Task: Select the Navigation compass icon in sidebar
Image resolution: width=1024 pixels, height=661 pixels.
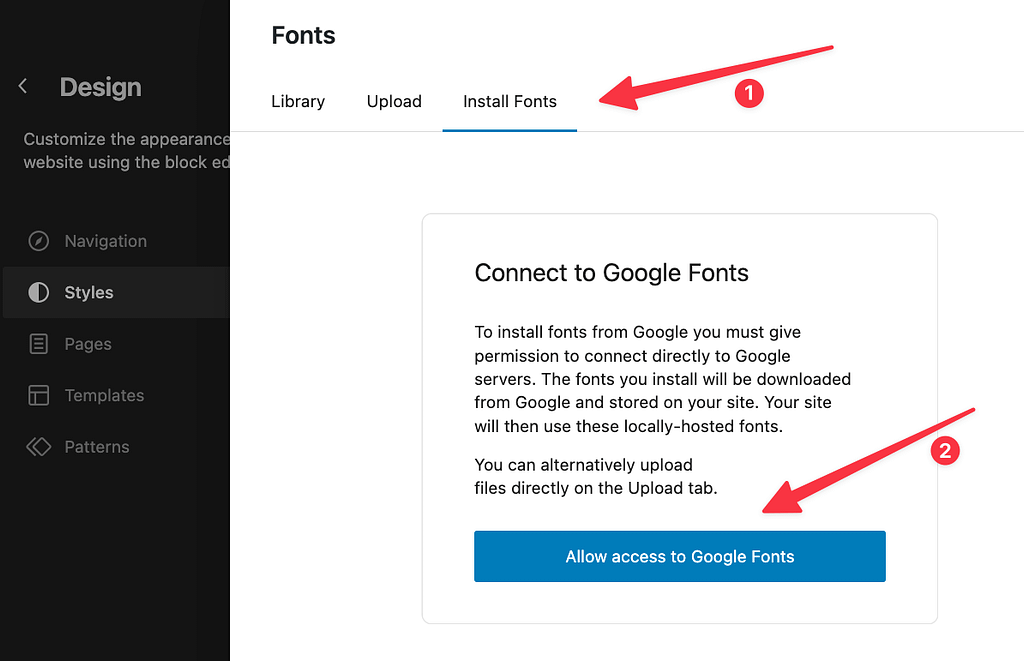Action: click(38, 240)
